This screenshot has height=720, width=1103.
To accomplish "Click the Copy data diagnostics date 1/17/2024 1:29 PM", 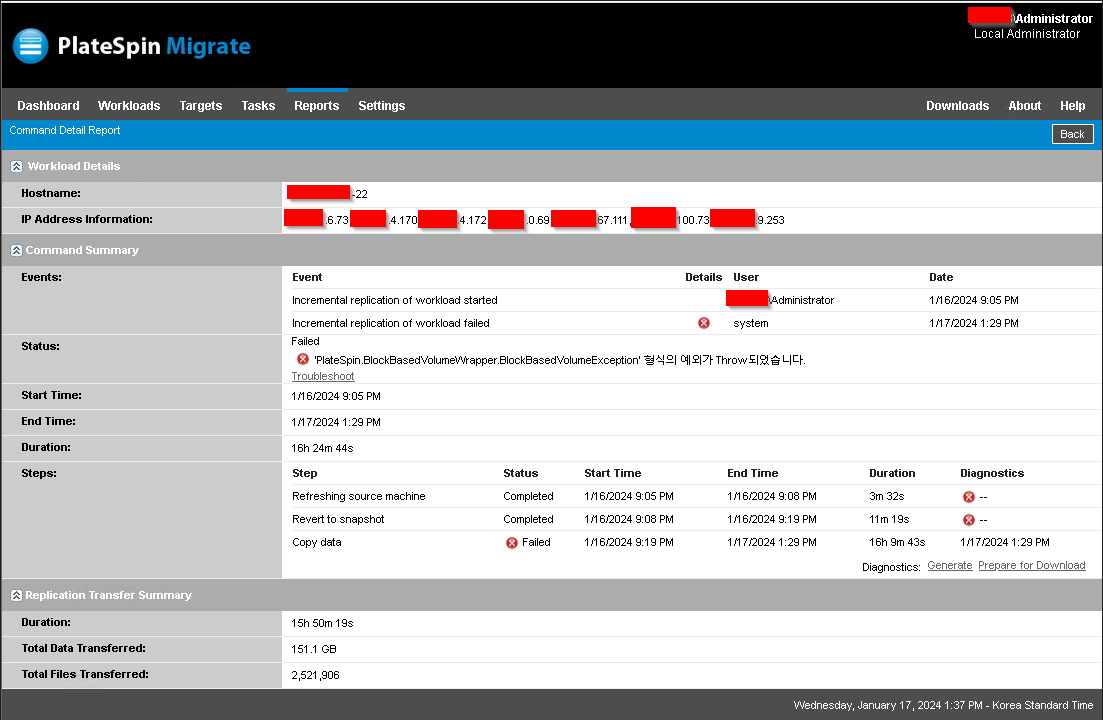I will (1005, 542).
